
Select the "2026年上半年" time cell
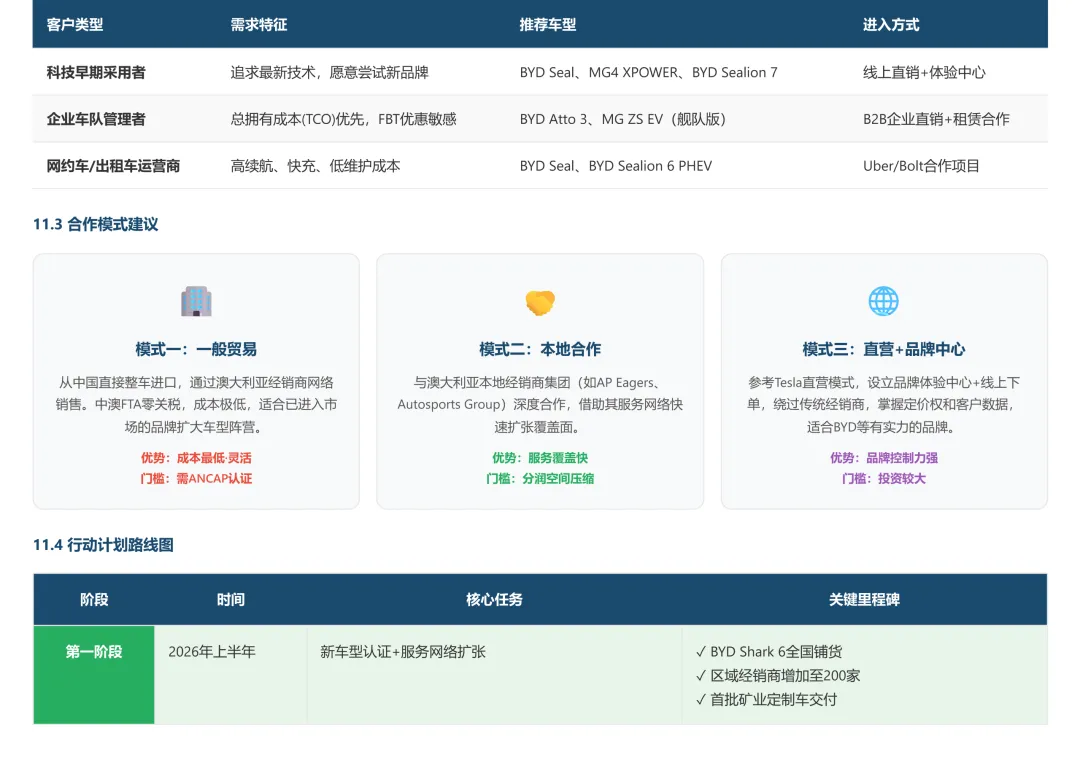point(211,651)
